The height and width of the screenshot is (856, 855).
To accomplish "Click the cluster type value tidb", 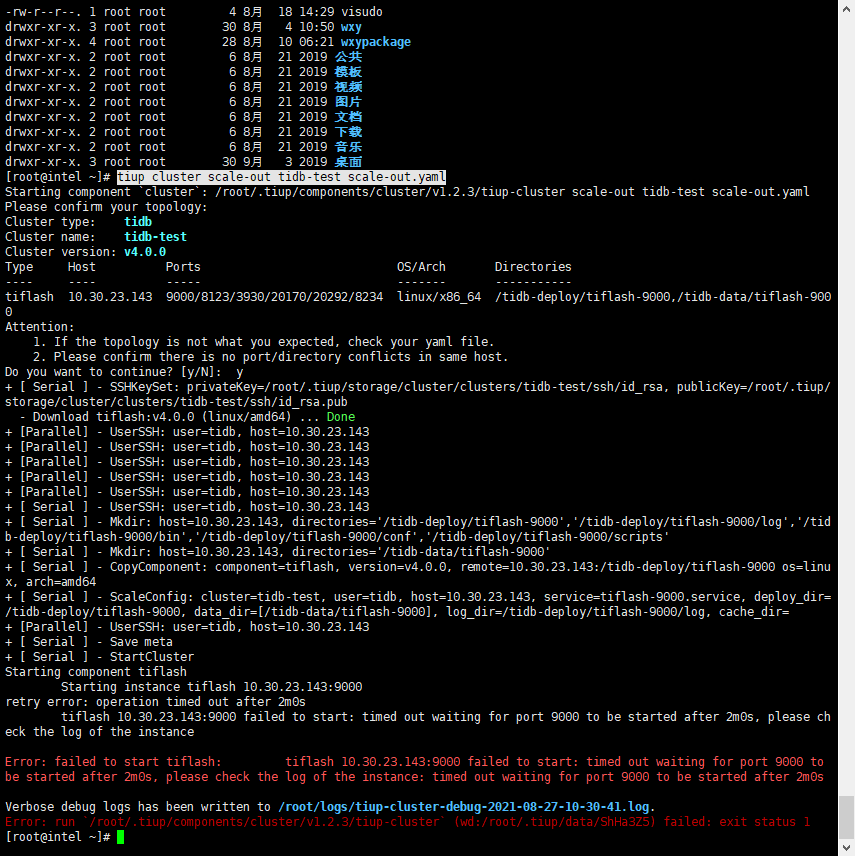I will [138, 222].
